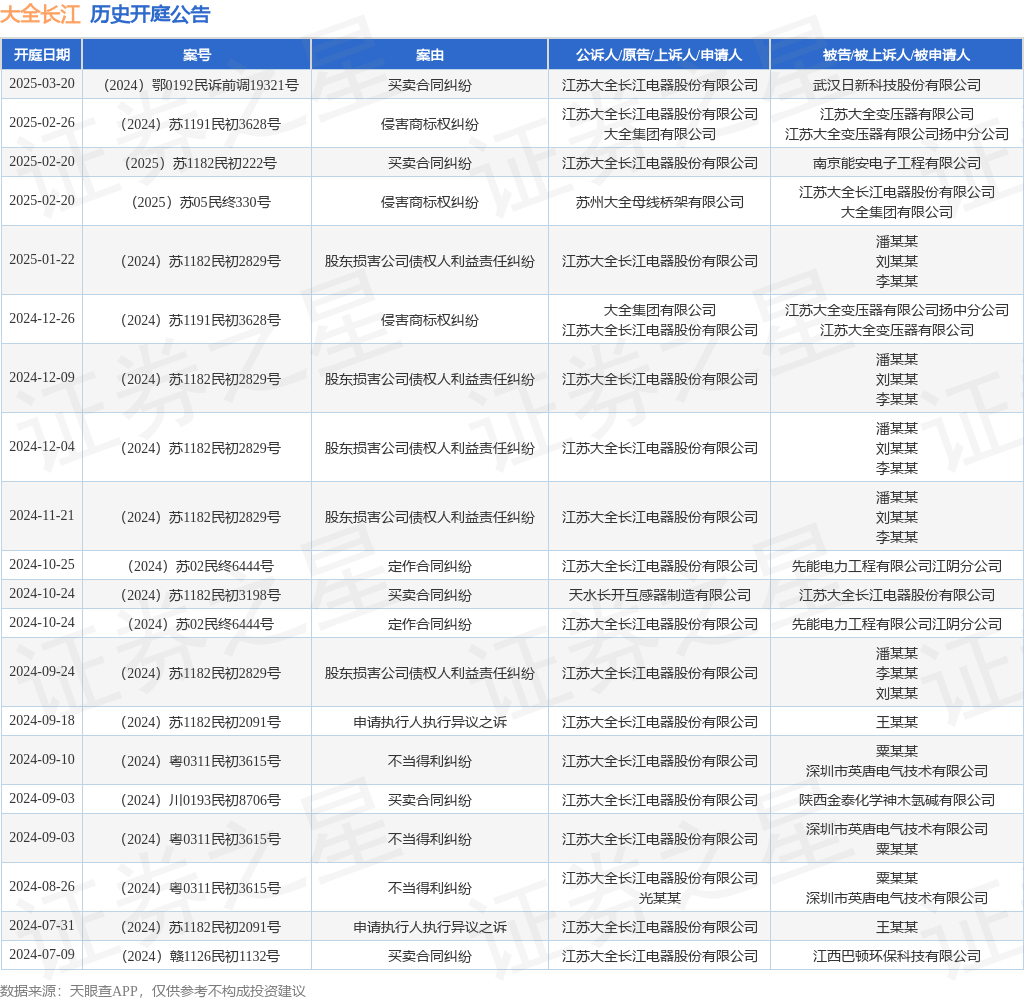The width and height of the screenshot is (1024, 1000).
Task: Select the date cell 2024-07-09
Action: [x=42, y=955]
